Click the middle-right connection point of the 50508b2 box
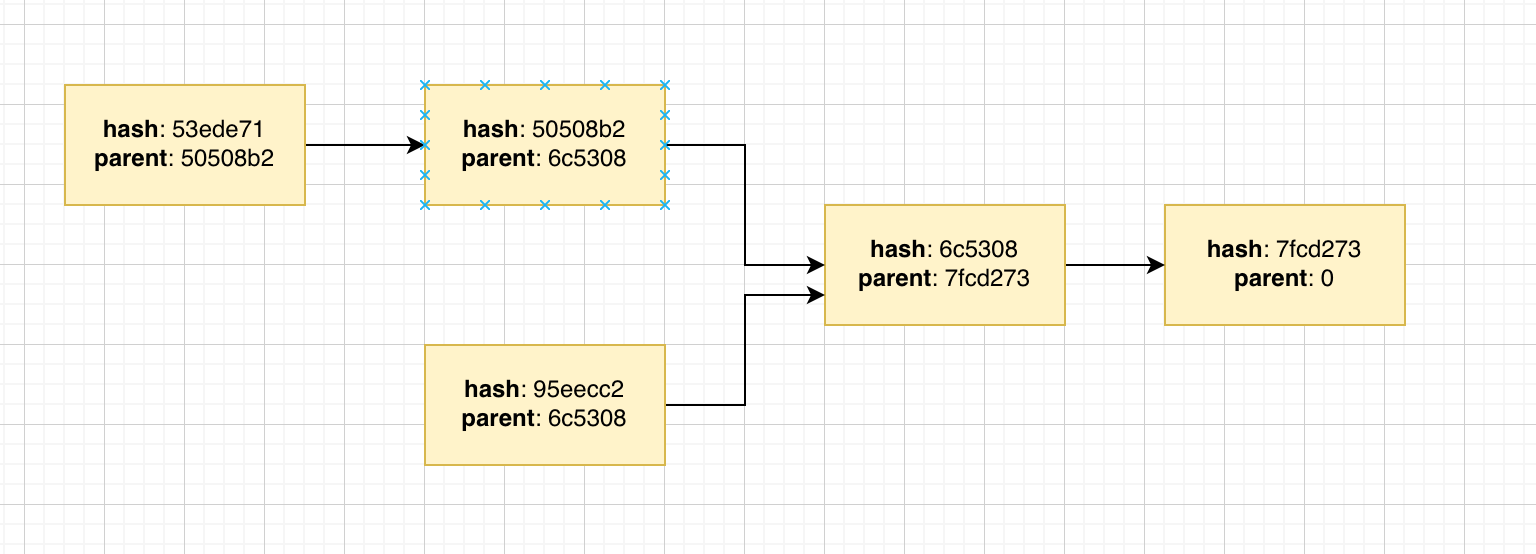 (x=665, y=145)
